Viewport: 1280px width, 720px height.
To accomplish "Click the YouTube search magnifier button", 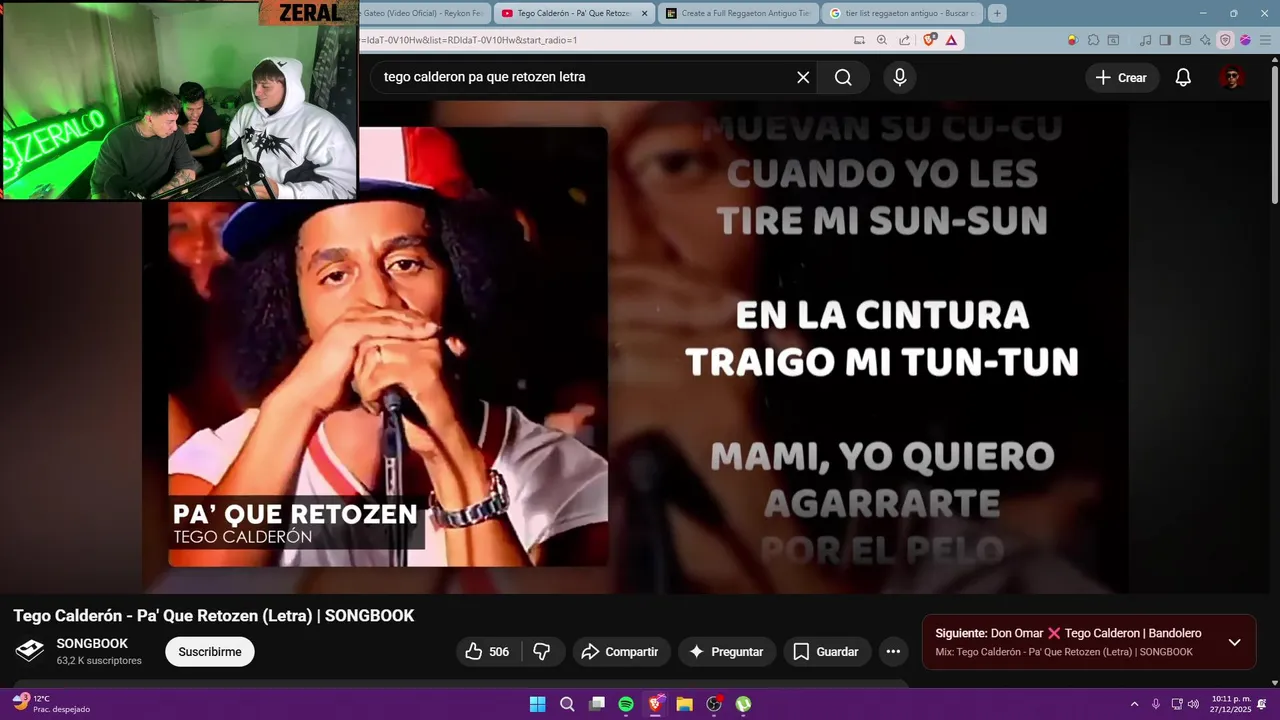I will [x=843, y=77].
